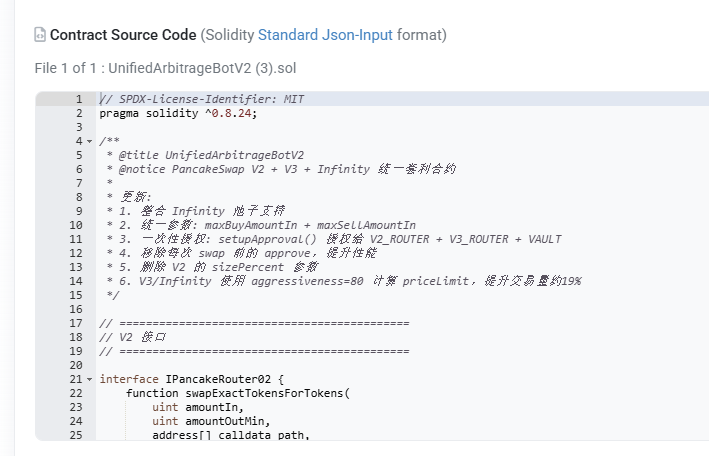Click the swap approve comment on line 12

pos(242,253)
